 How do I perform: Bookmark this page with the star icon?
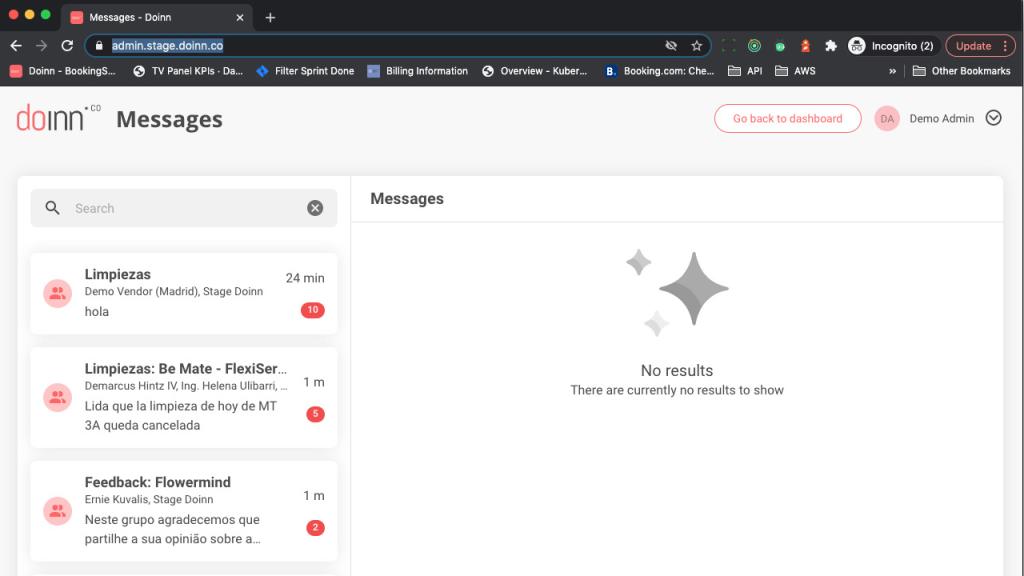coord(697,46)
